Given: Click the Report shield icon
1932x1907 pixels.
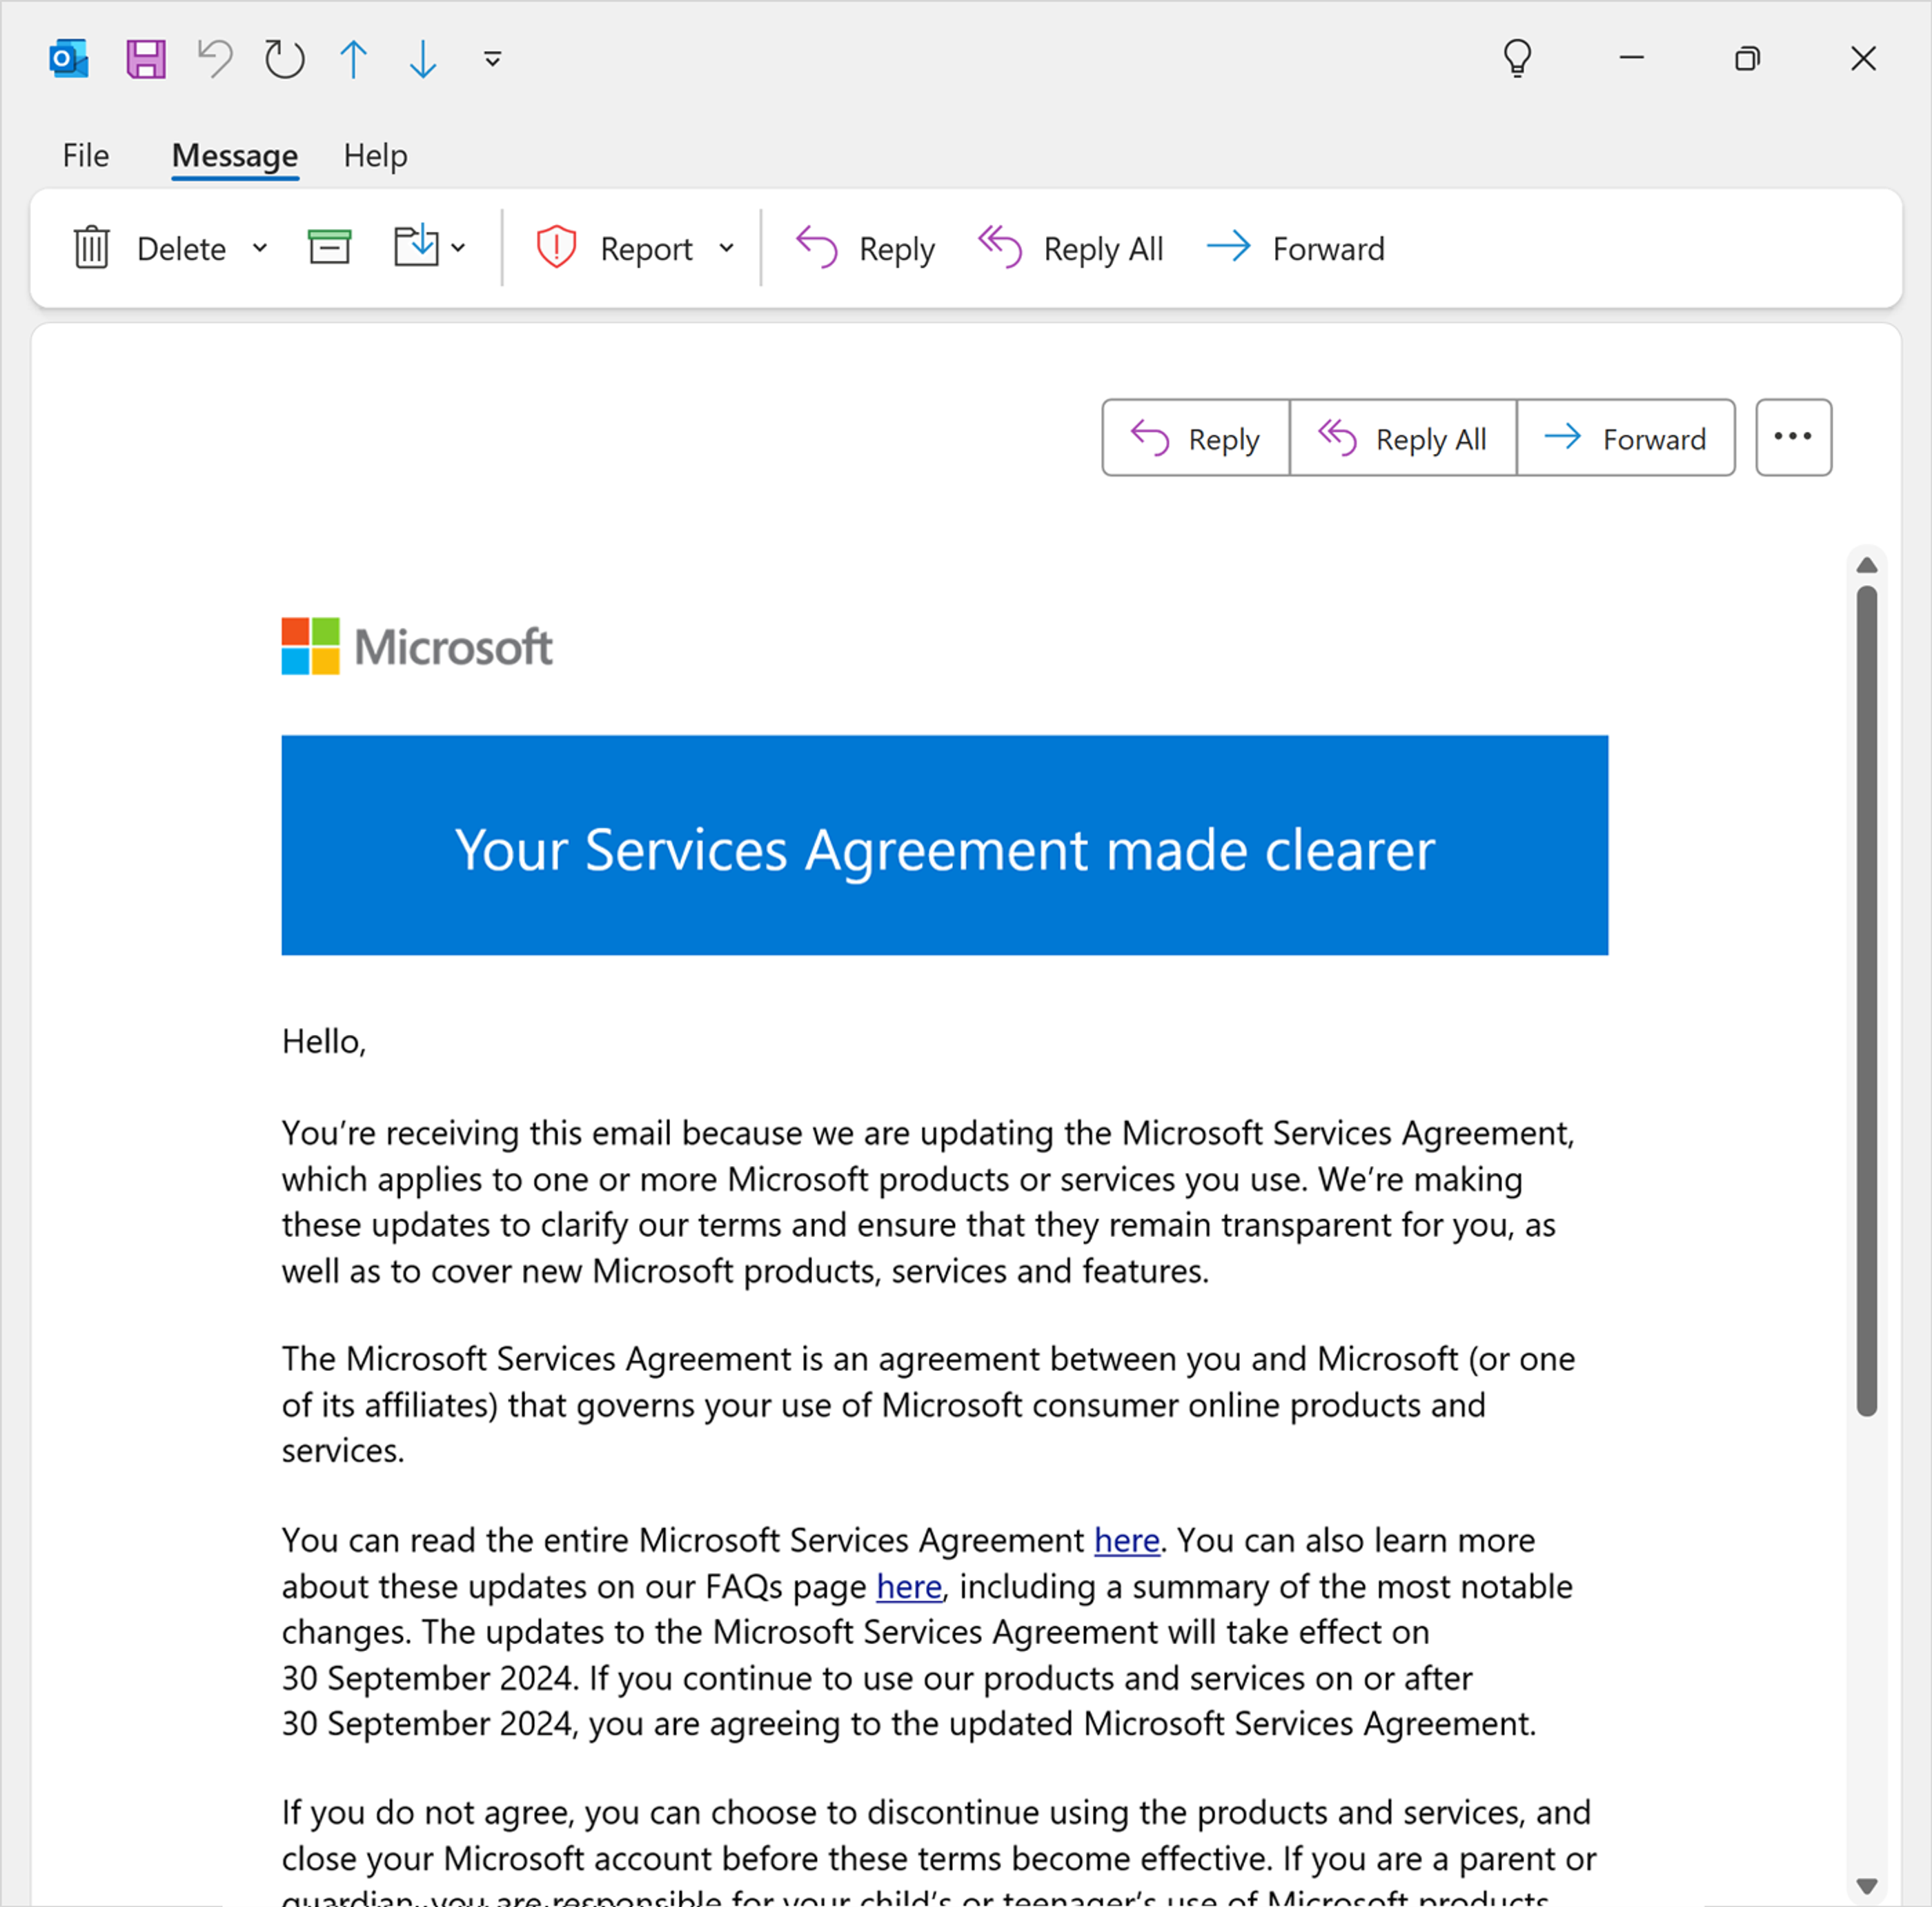Looking at the screenshot, I should click(556, 247).
